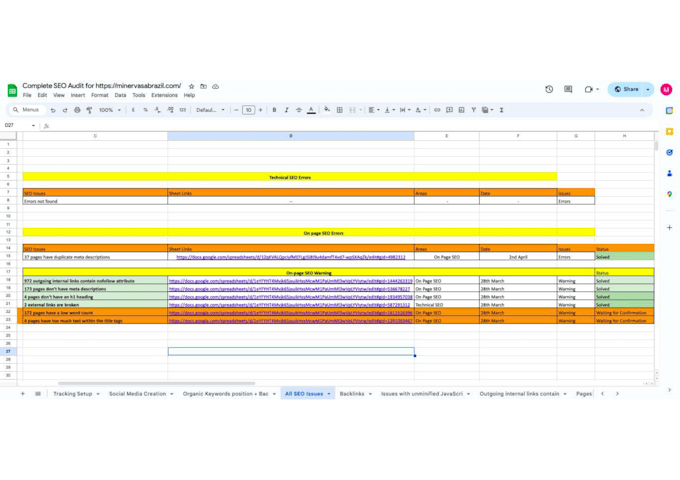Decrease decimal places

click(157, 110)
